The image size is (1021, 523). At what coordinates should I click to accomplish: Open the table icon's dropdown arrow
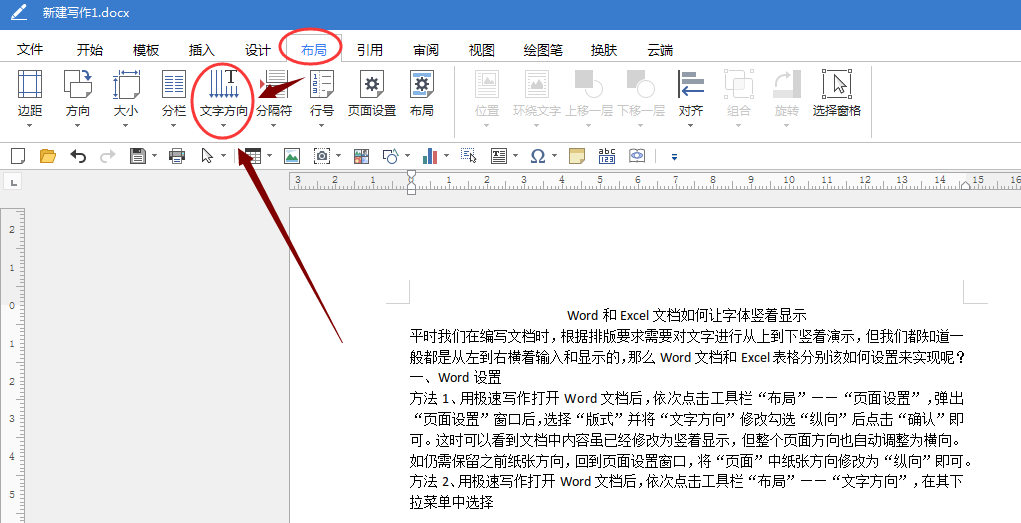click(x=270, y=156)
